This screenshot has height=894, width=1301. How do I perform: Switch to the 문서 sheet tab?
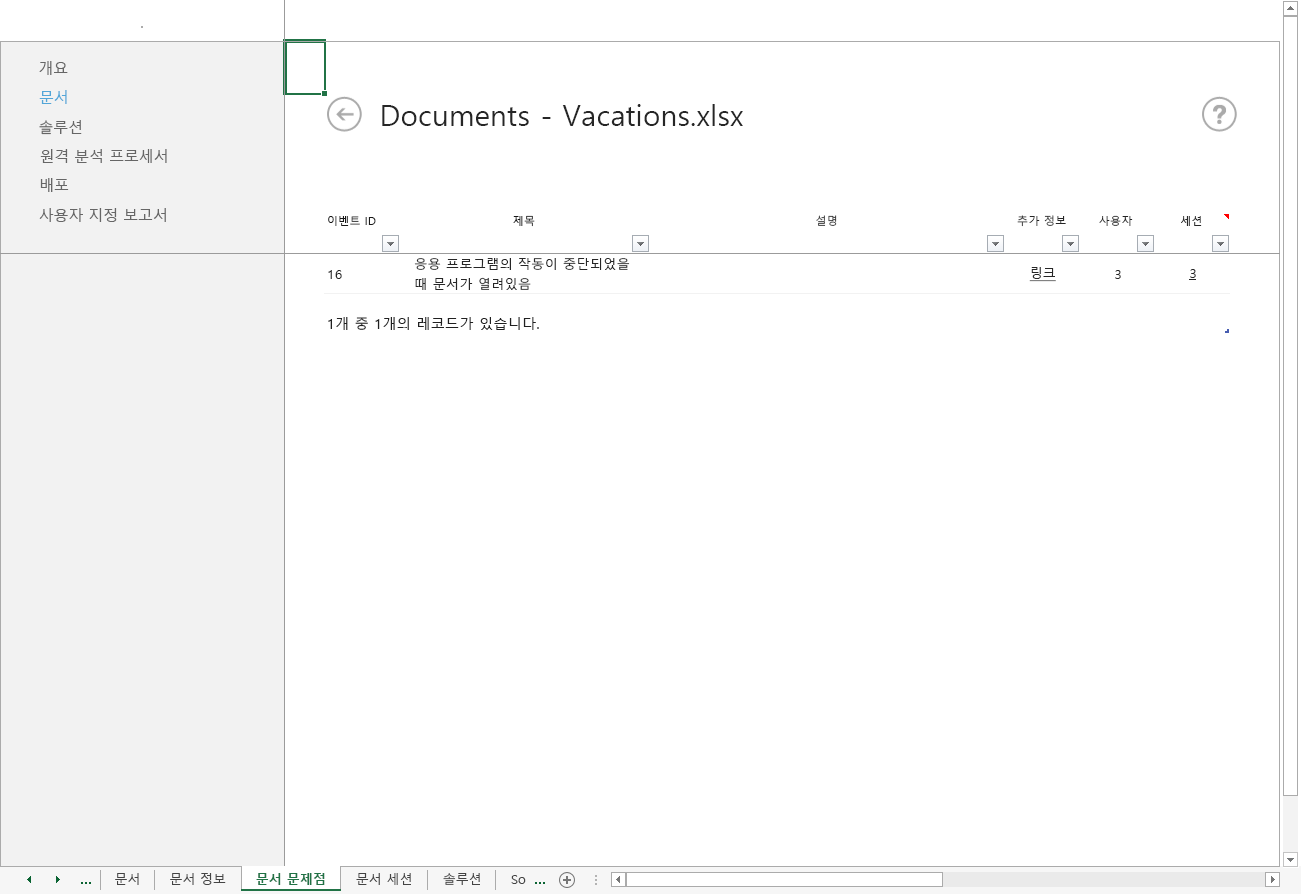pos(127,880)
